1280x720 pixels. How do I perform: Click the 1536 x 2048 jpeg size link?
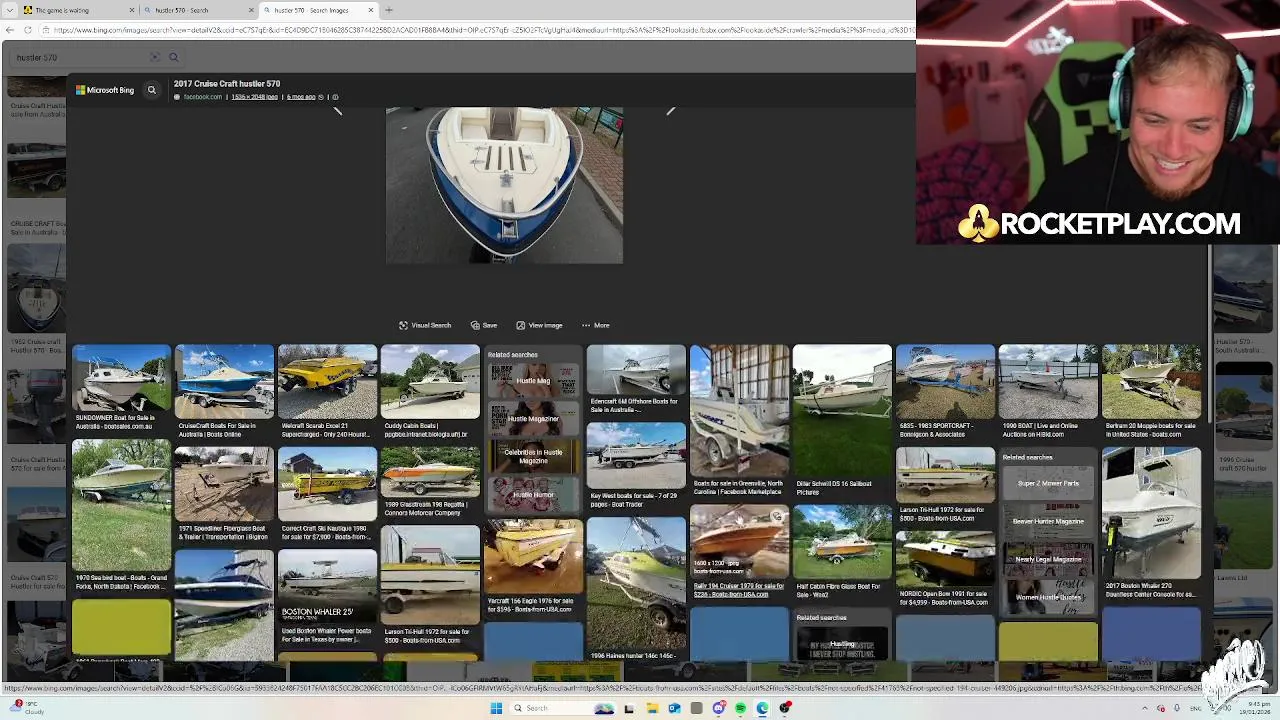[x=254, y=97]
